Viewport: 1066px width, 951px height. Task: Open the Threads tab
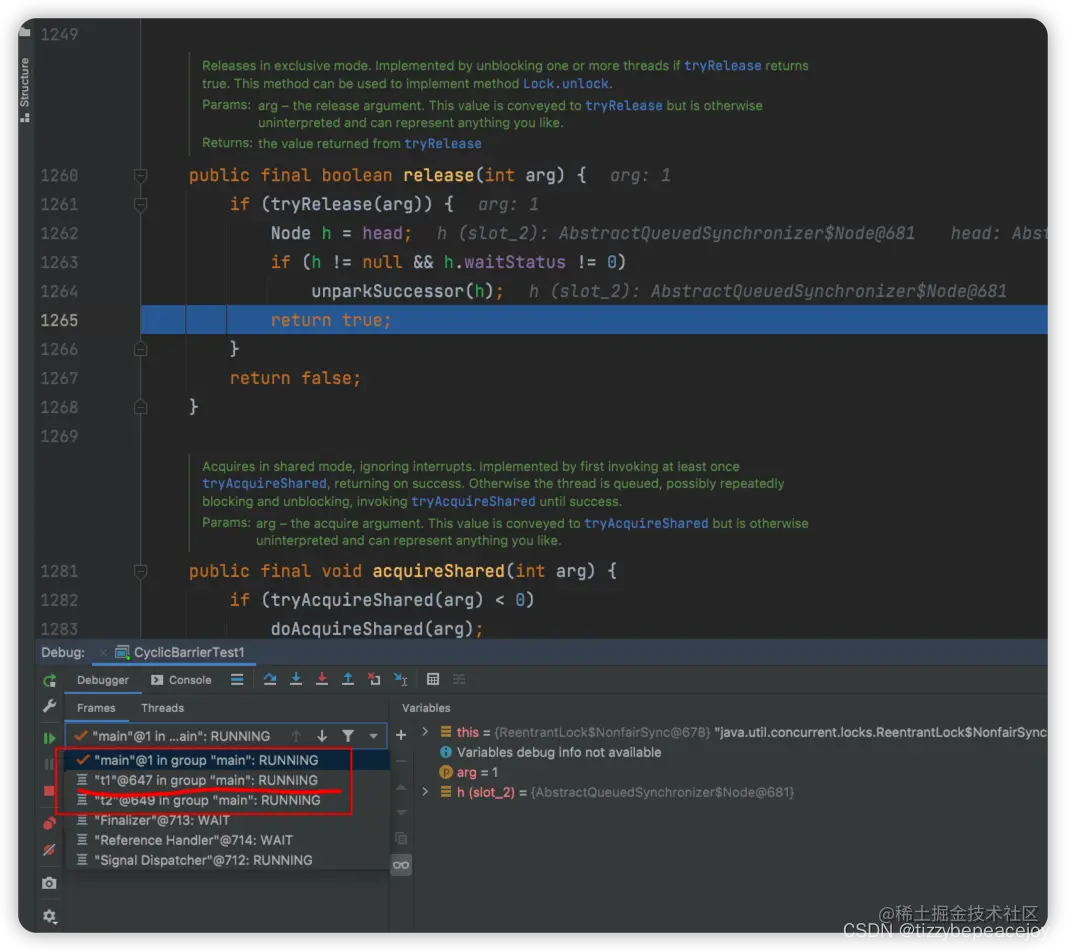coord(162,708)
